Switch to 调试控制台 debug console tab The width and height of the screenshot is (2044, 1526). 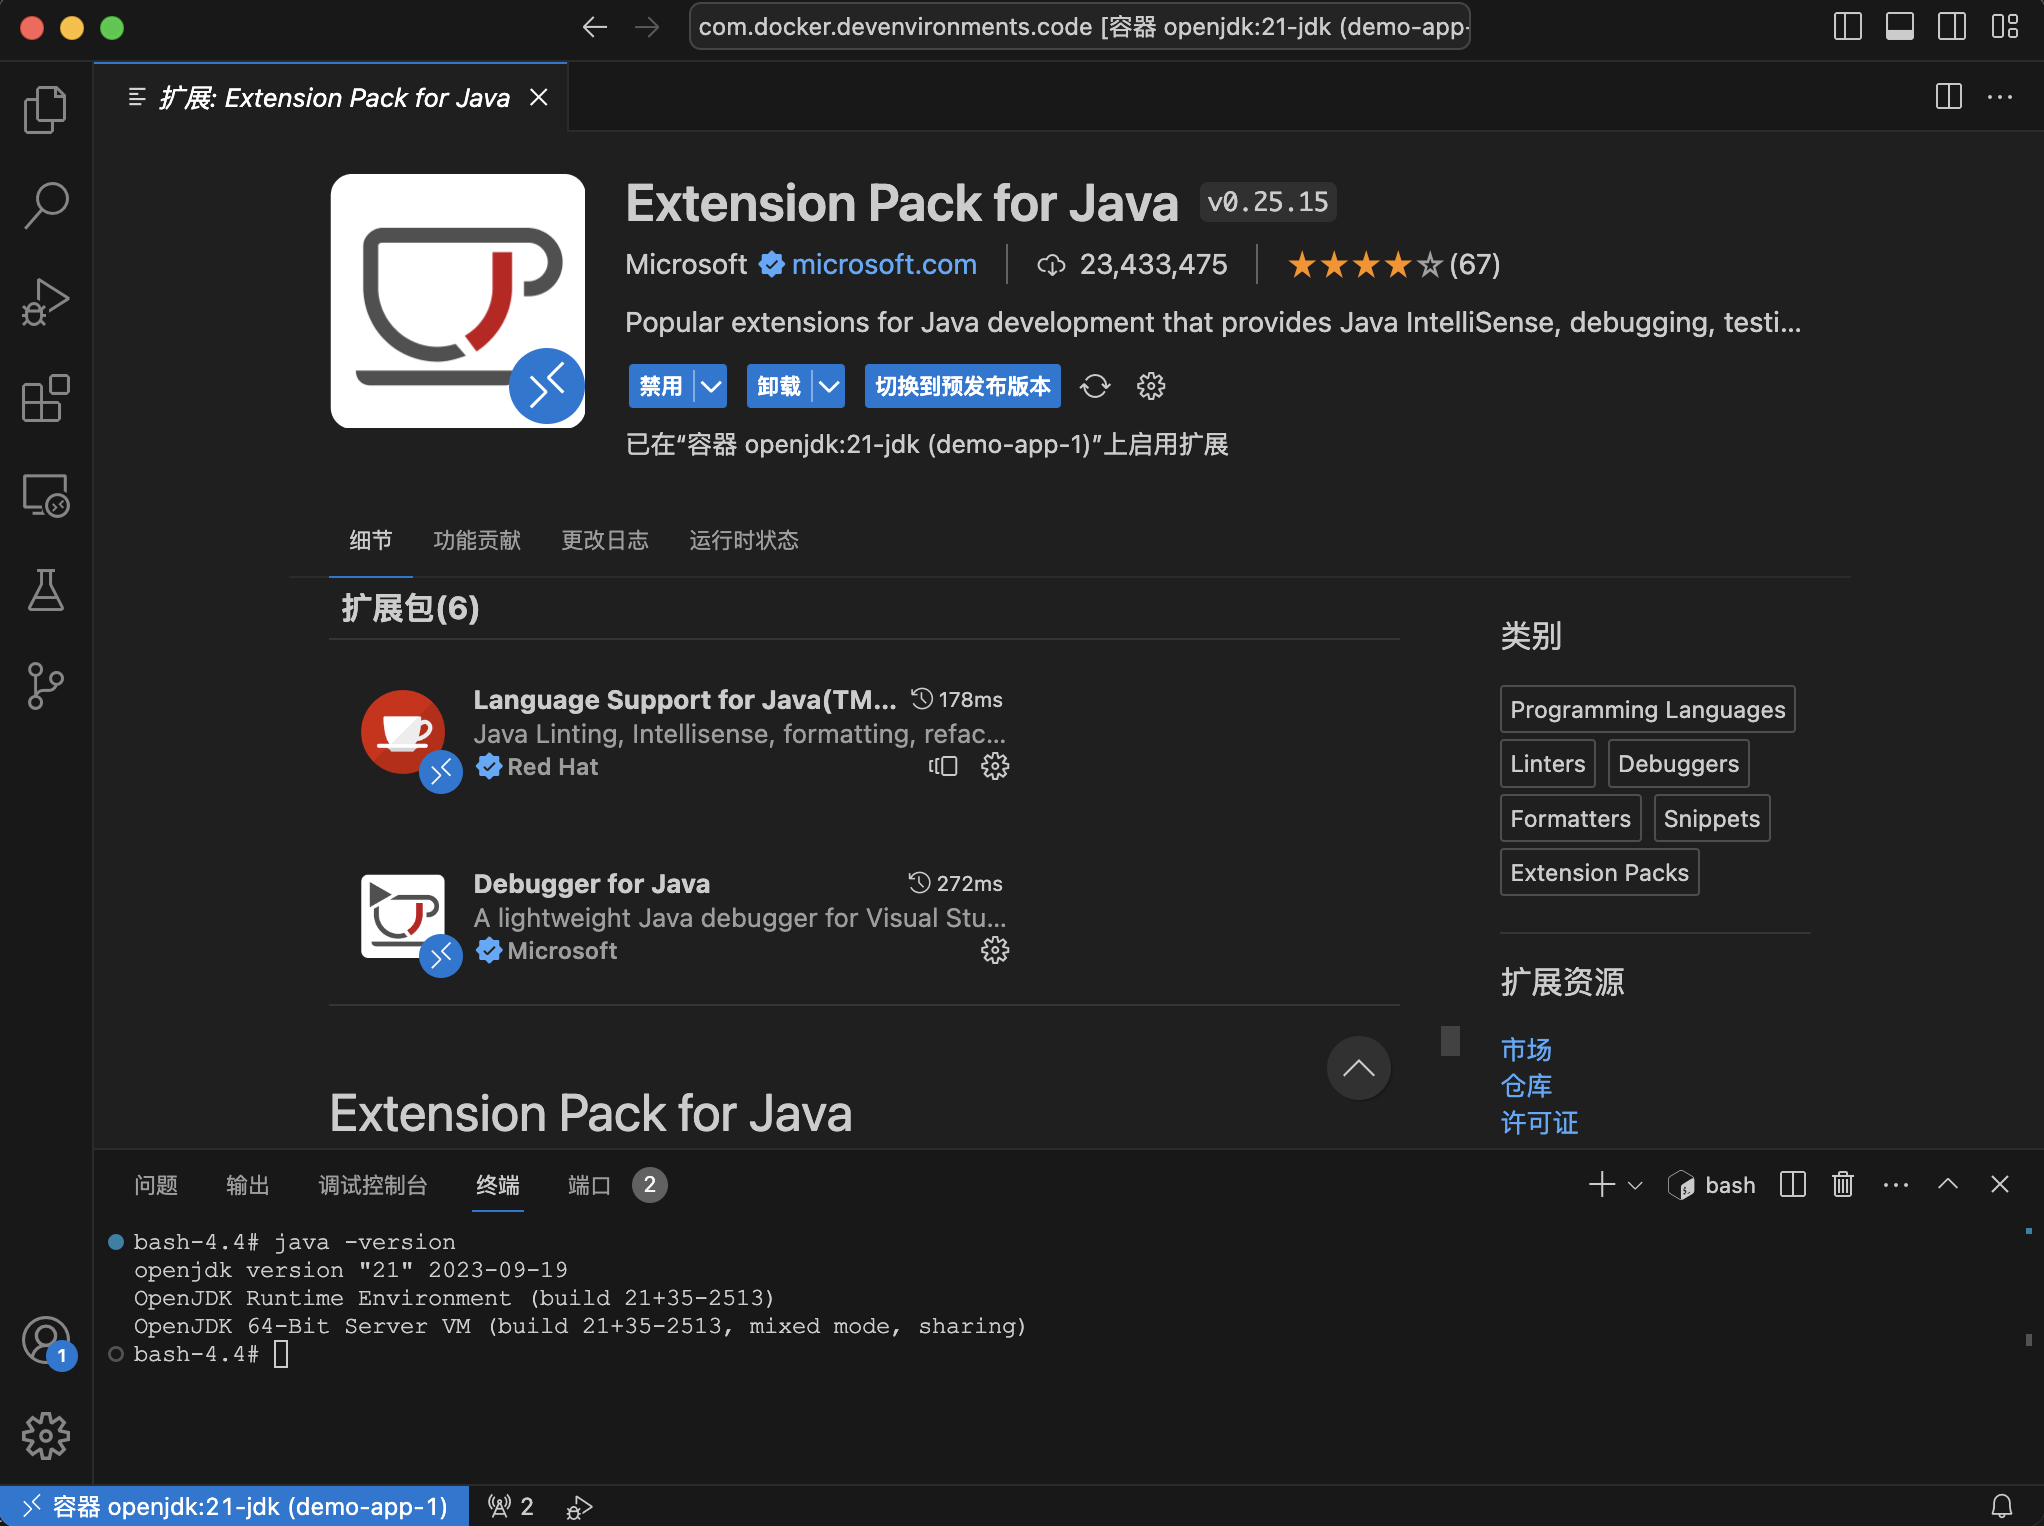(373, 1185)
